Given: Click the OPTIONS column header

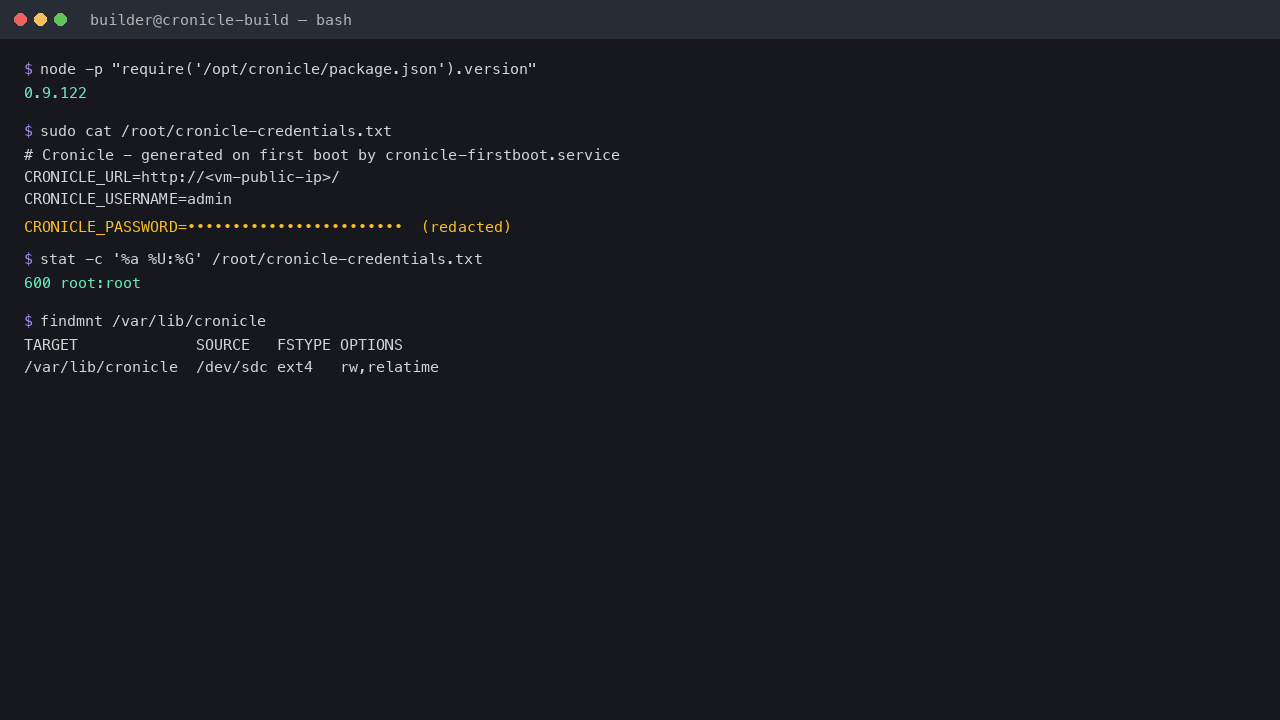Looking at the screenshot, I should coord(371,345).
